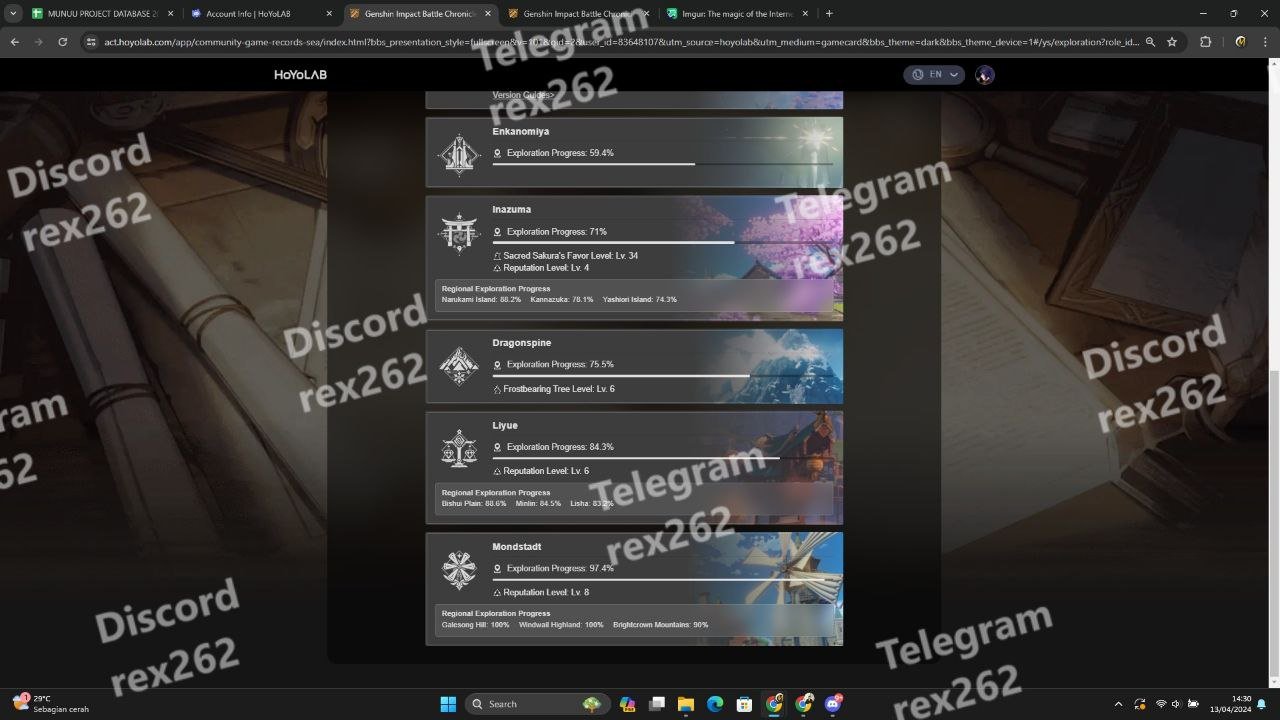Open the user avatar in HoYoLAB header
Viewport: 1280px width, 720px height.
[x=984, y=75]
